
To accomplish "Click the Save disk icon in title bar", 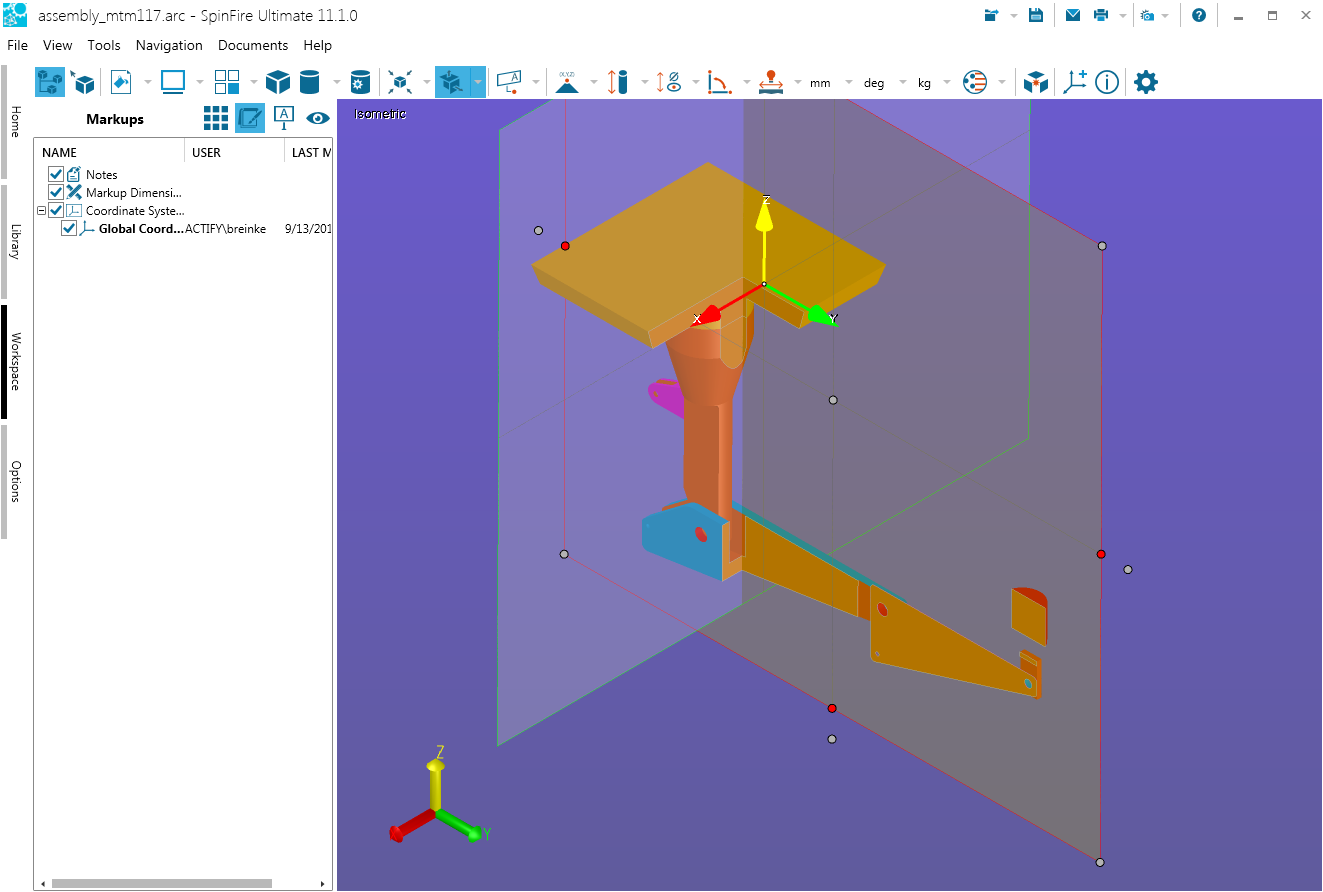I will pos(1036,15).
